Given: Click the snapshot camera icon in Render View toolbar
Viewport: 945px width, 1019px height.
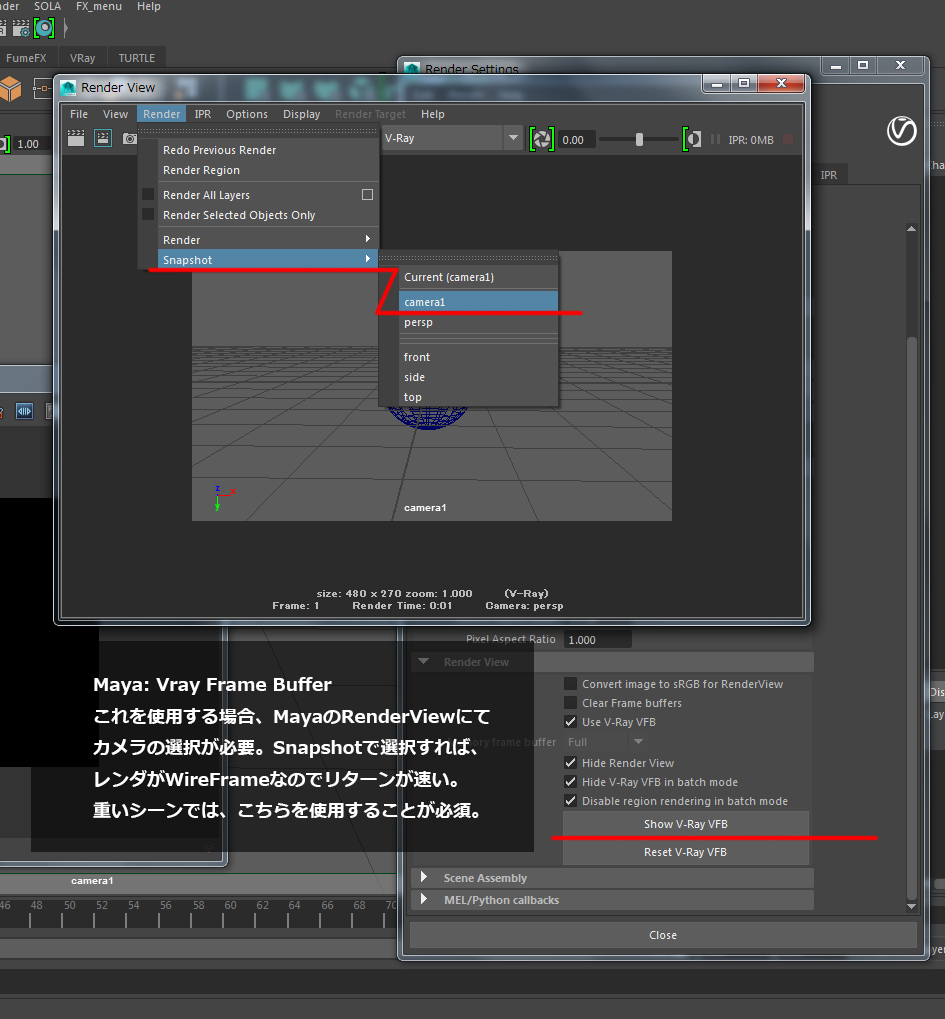Looking at the screenshot, I should [x=130, y=138].
